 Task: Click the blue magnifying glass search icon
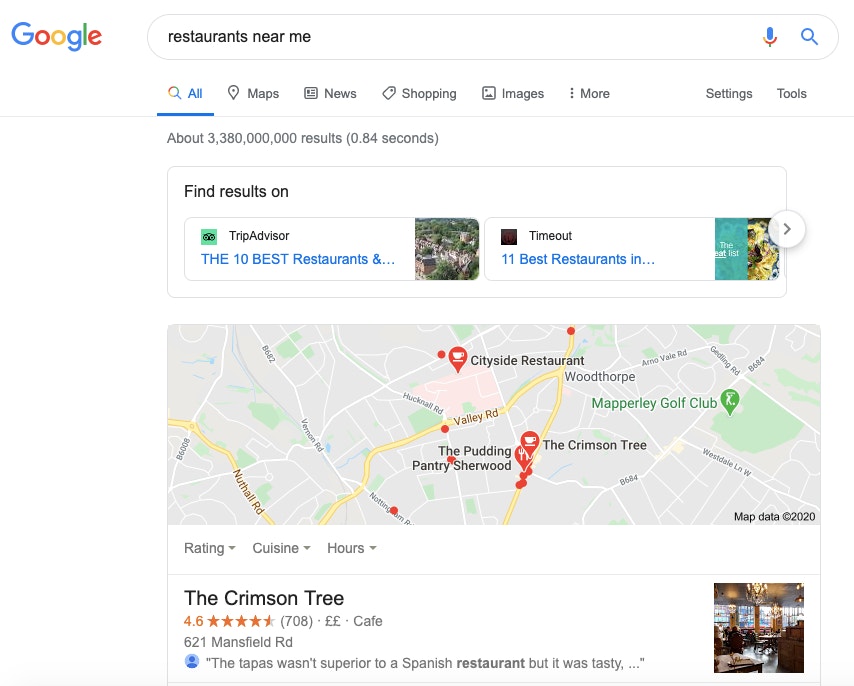809,37
